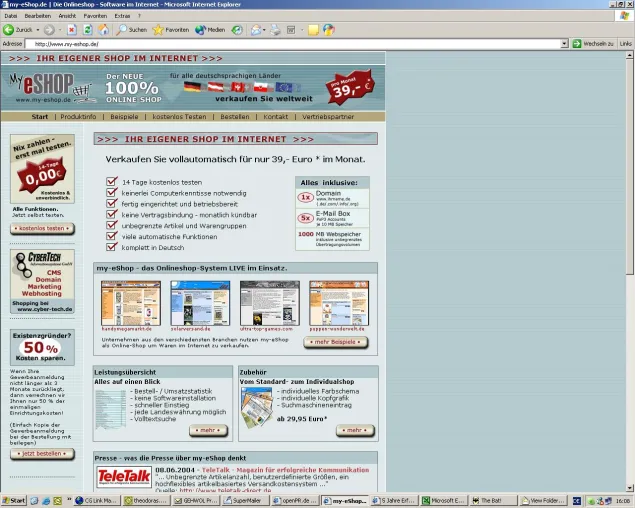Open the Beispiele navigation tab

click(124, 117)
